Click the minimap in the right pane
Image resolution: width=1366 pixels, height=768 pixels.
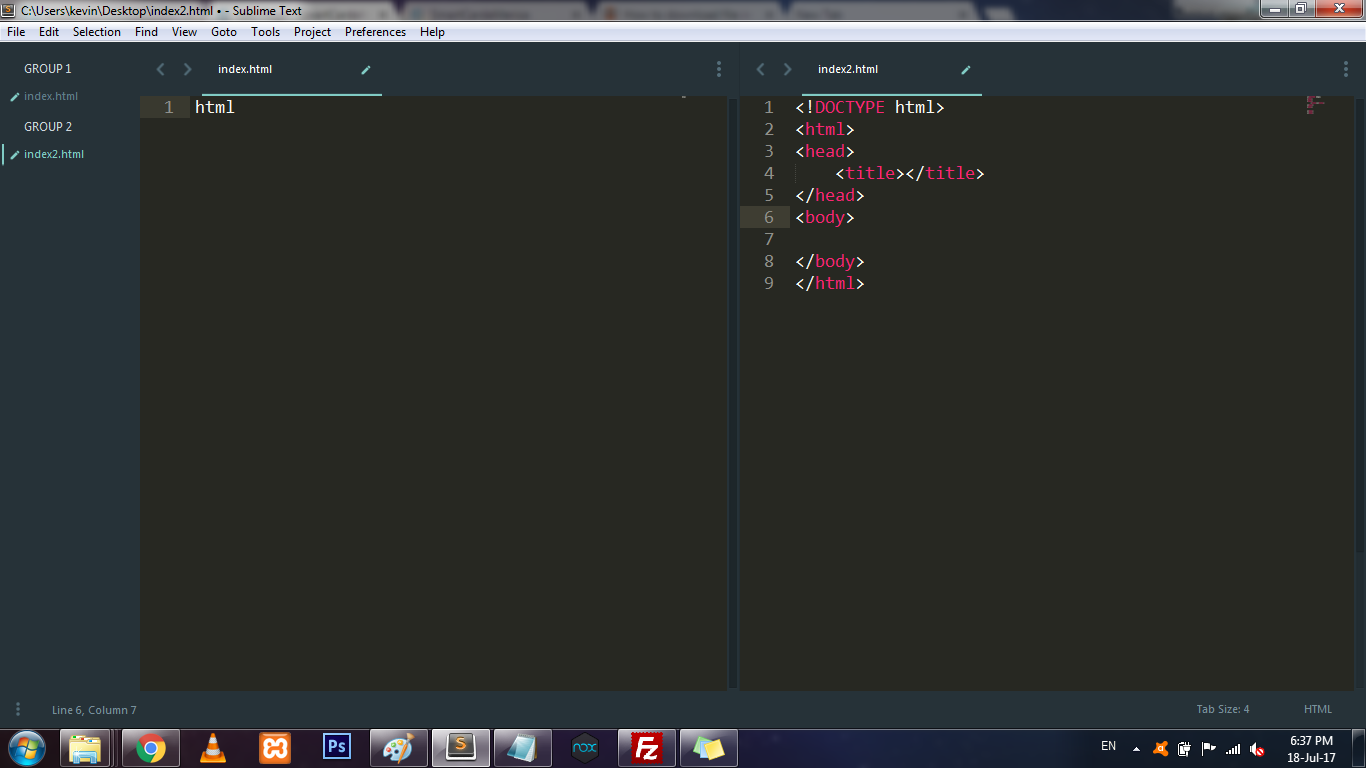point(1315,105)
